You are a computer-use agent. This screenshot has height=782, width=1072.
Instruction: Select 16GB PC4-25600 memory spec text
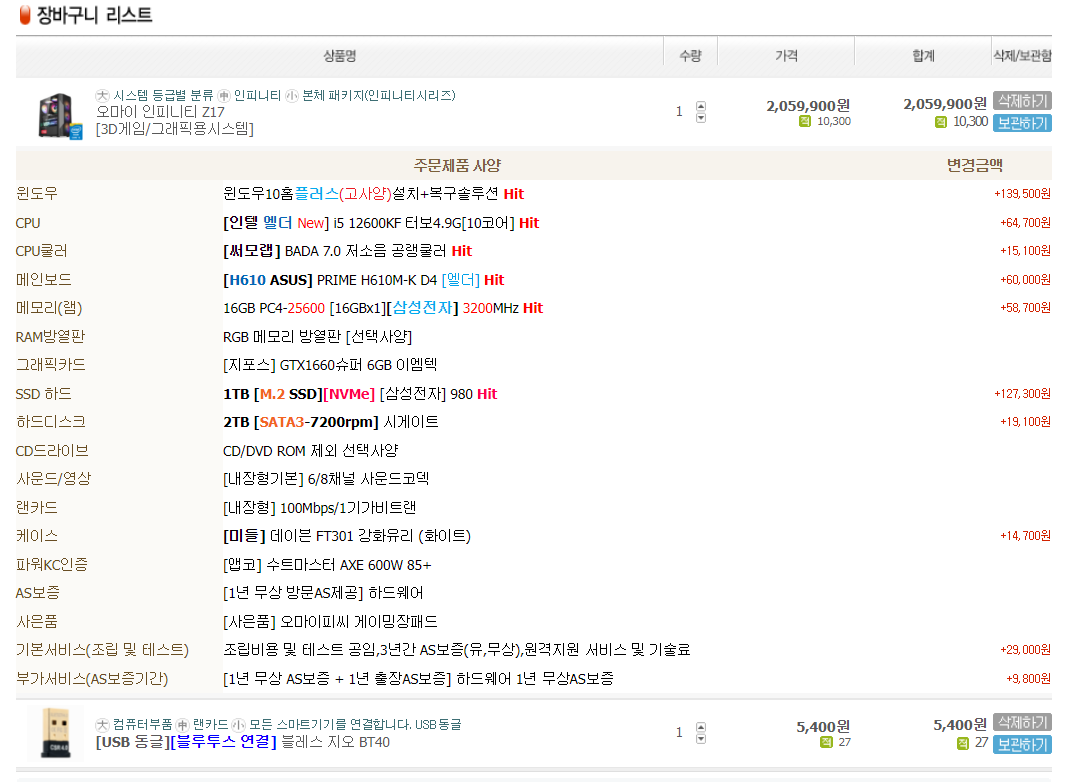383,308
